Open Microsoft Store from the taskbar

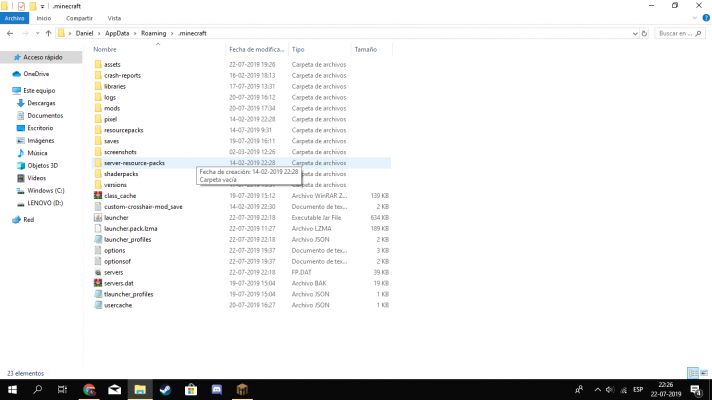[x=191, y=390]
